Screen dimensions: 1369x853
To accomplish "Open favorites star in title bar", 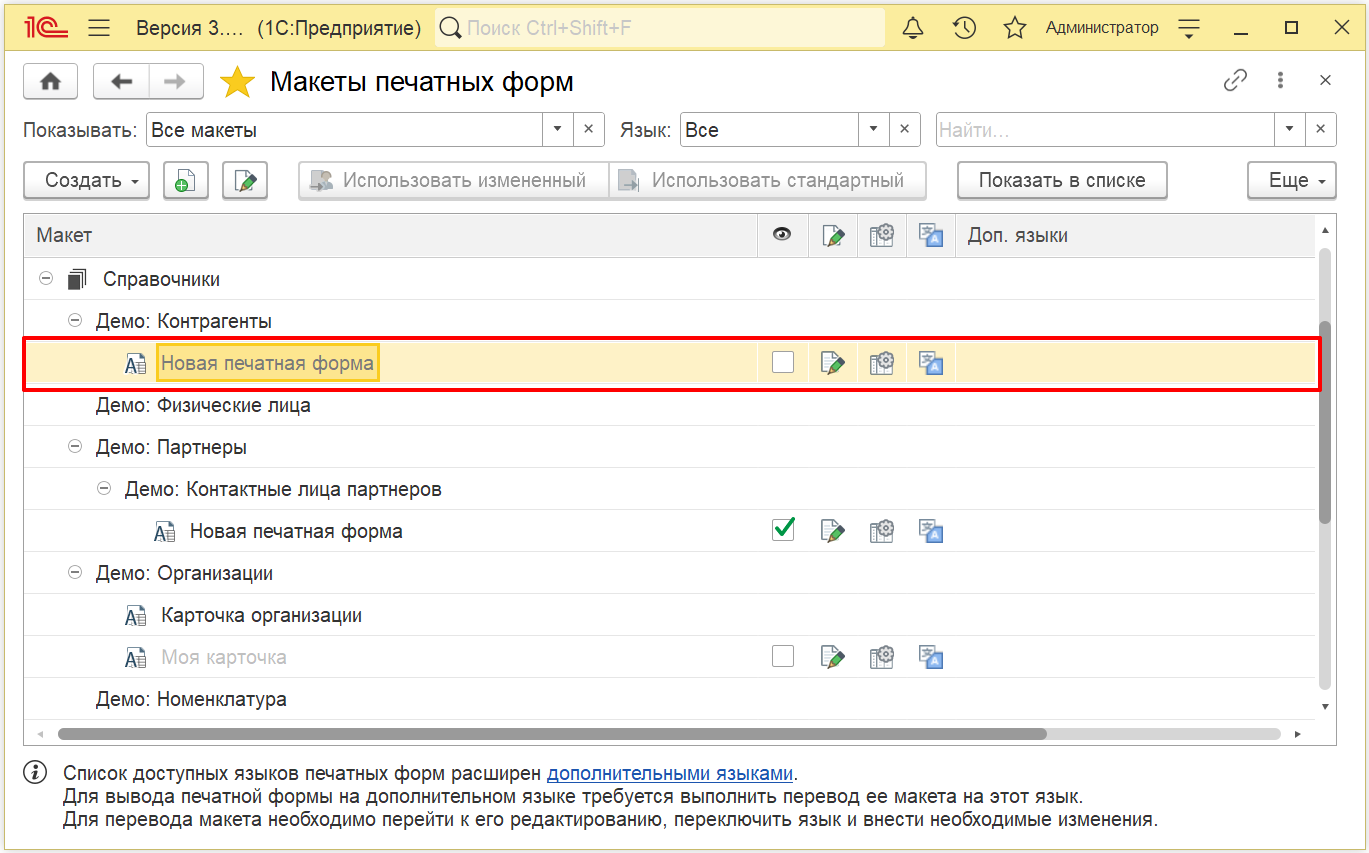I will [x=1015, y=28].
